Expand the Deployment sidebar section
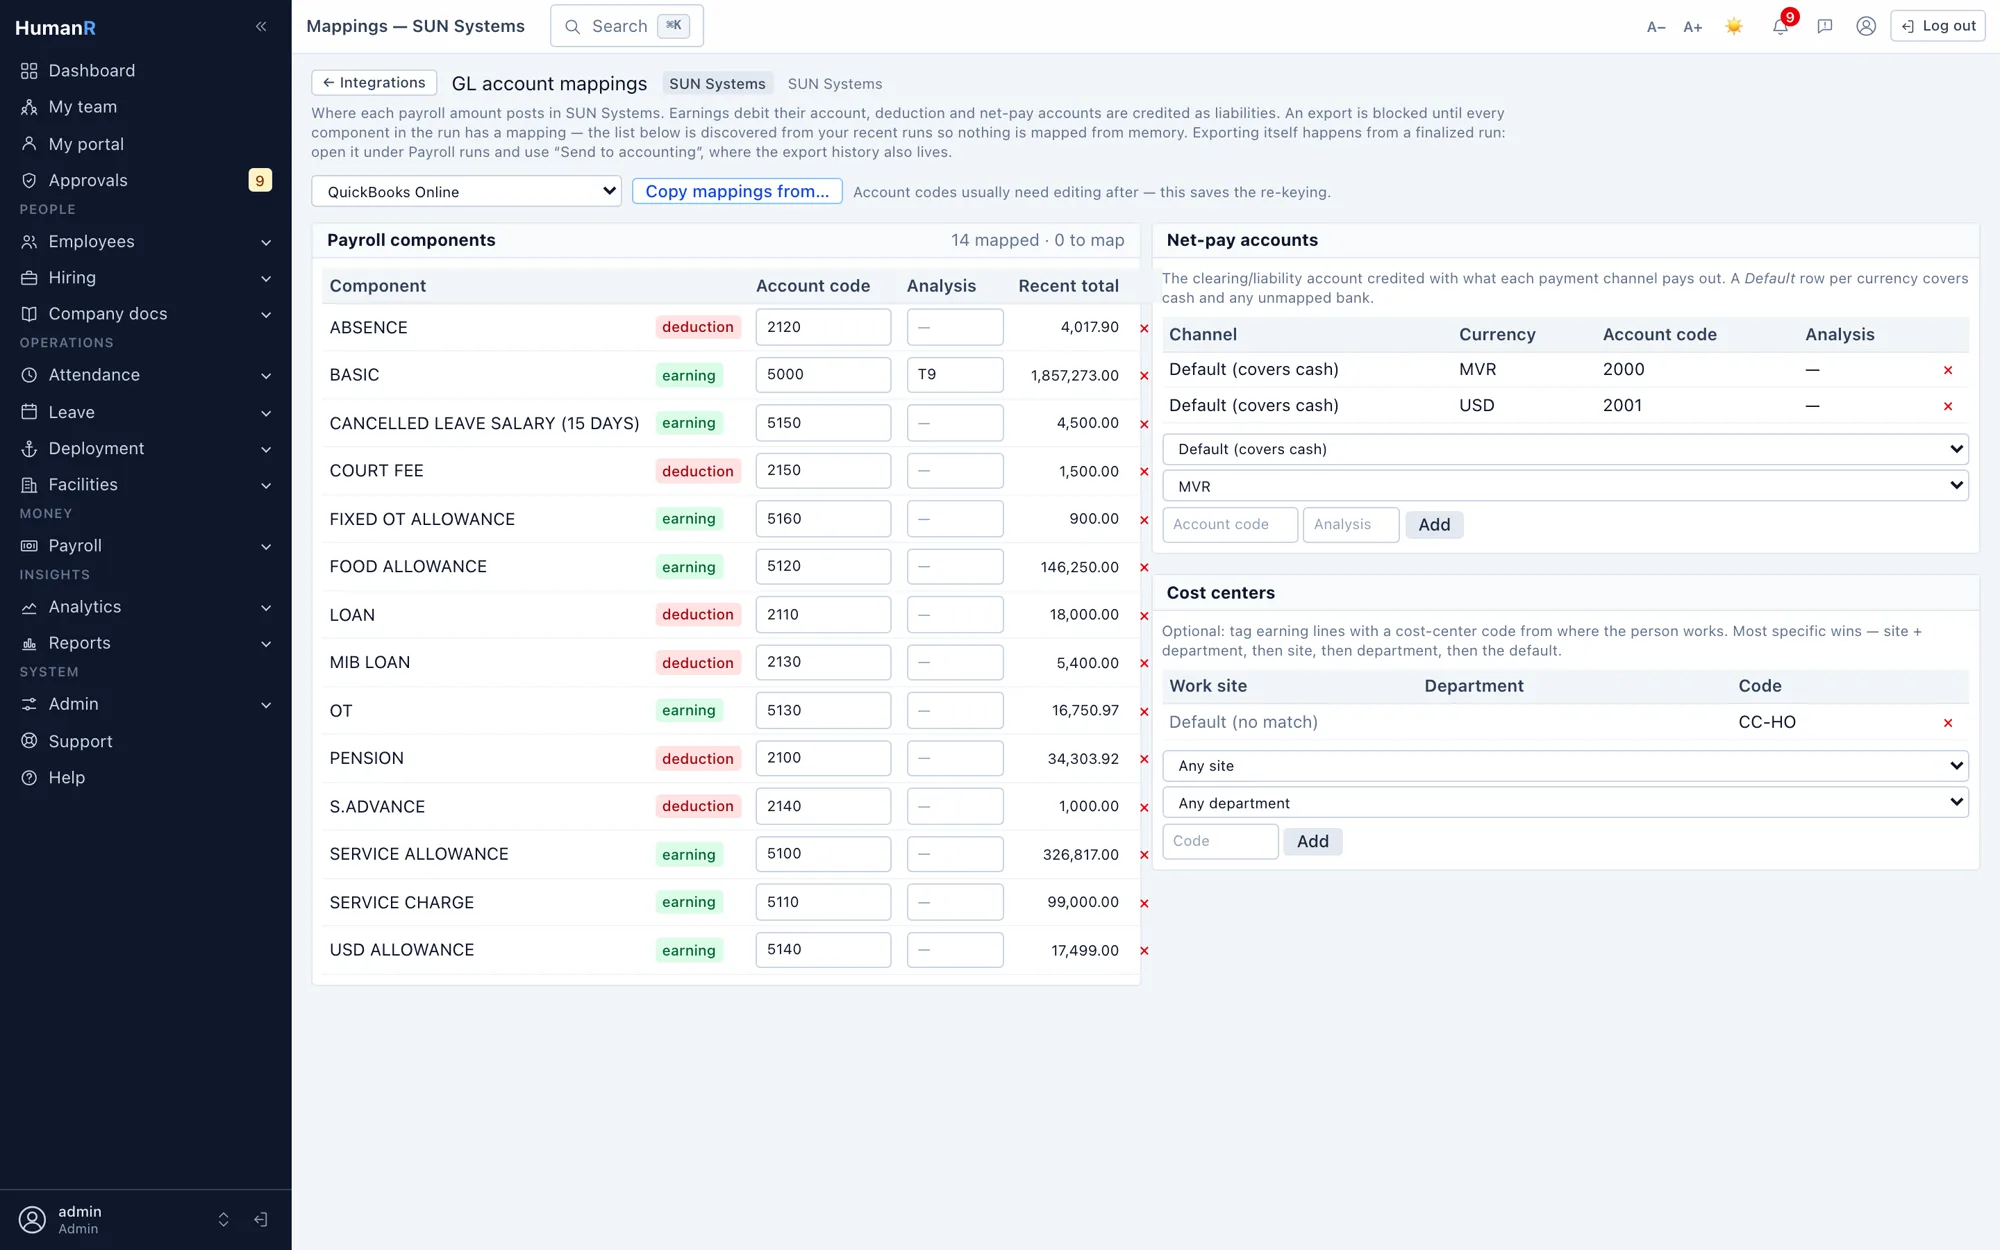The image size is (2000, 1250). click(x=146, y=448)
